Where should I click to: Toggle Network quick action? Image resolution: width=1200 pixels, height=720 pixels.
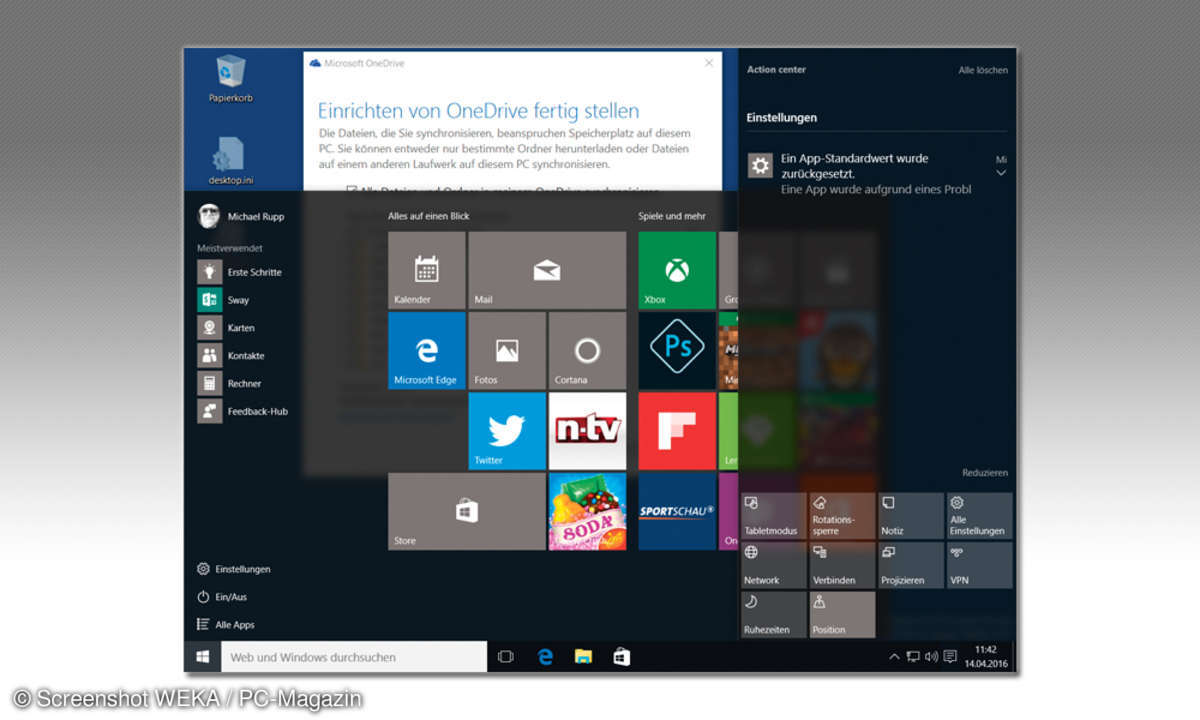click(773, 565)
